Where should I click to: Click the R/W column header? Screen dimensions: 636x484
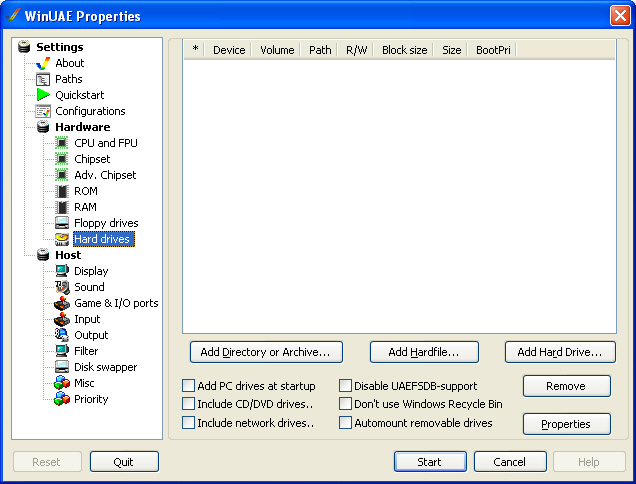[356, 50]
